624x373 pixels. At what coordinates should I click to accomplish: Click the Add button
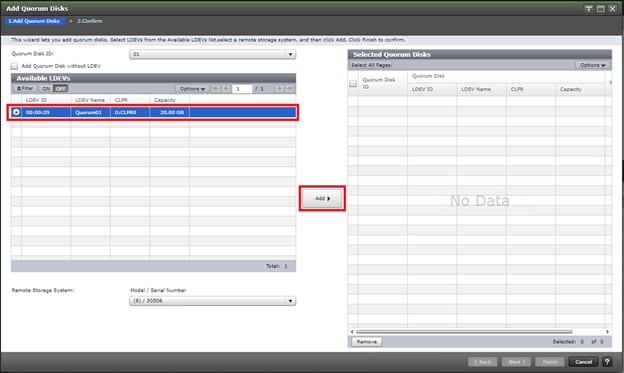[322, 198]
